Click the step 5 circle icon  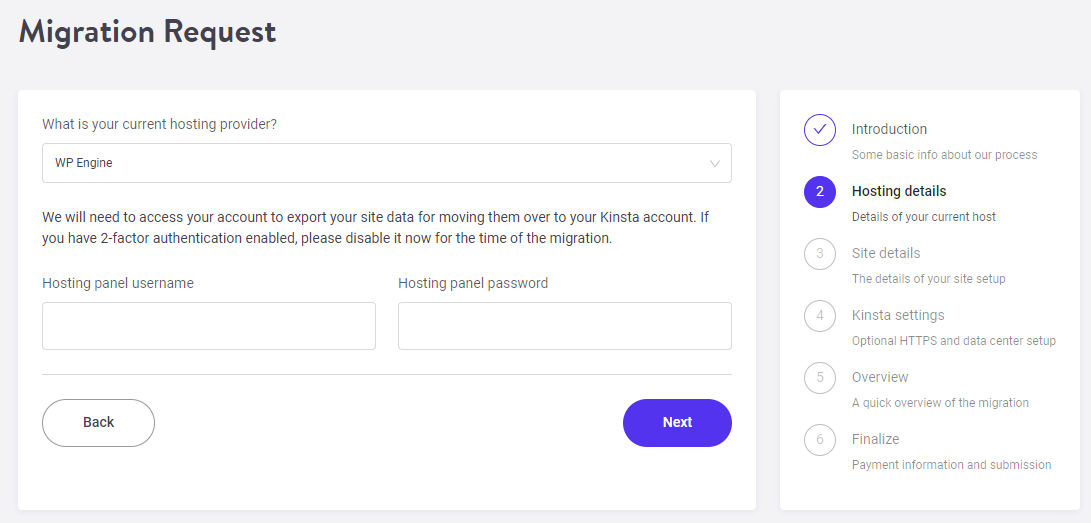coord(820,377)
